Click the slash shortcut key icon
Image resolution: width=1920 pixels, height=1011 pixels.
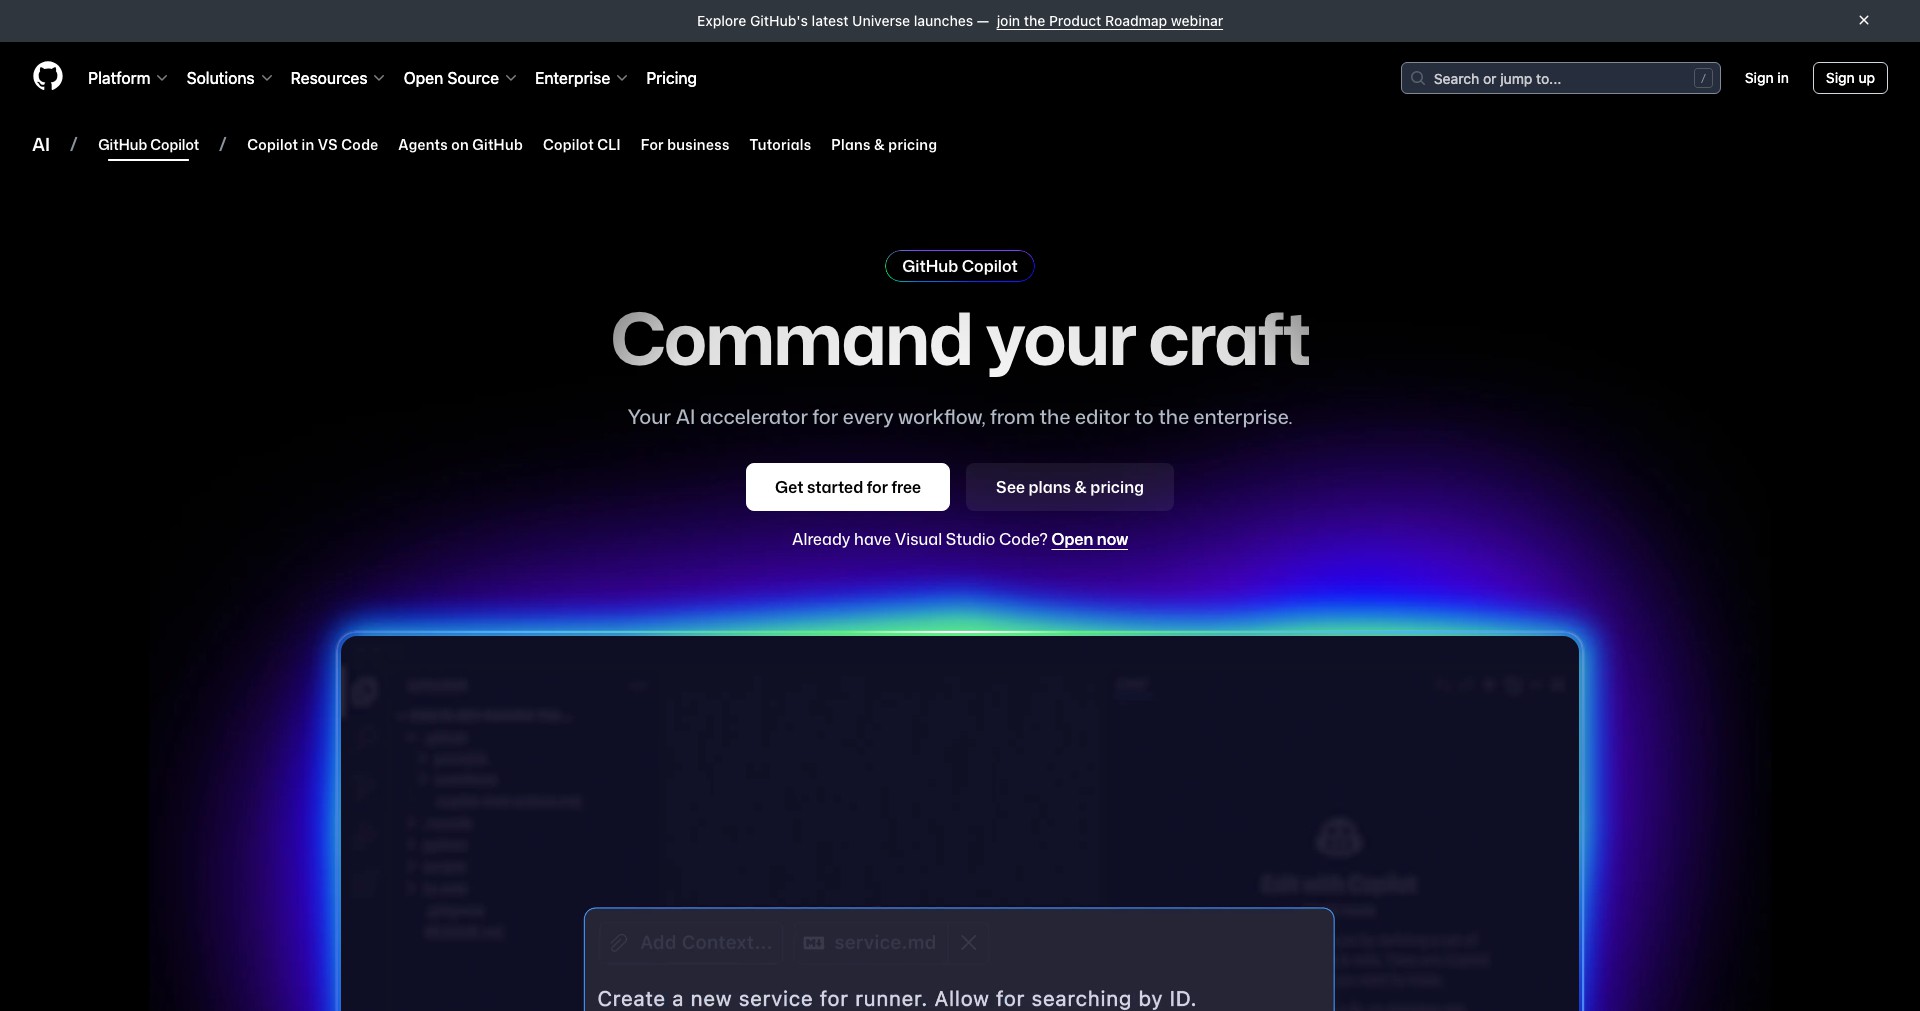[x=1703, y=78]
